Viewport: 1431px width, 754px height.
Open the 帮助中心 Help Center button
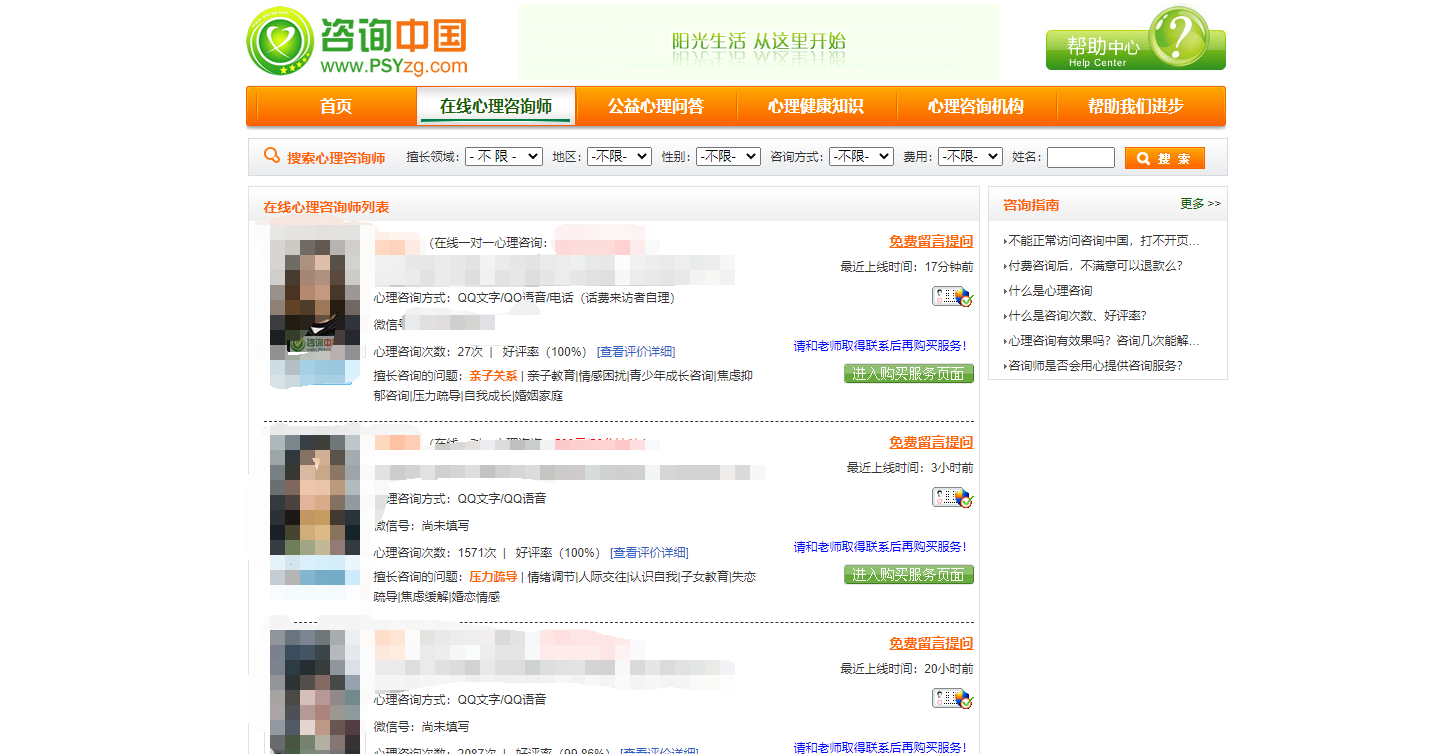(1136, 39)
